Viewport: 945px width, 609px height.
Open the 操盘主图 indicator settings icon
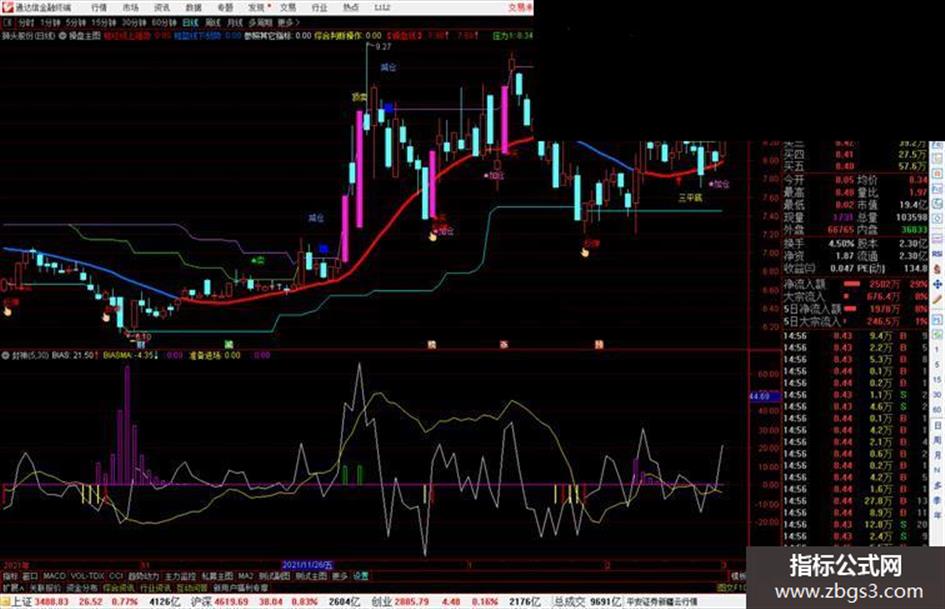[62, 36]
